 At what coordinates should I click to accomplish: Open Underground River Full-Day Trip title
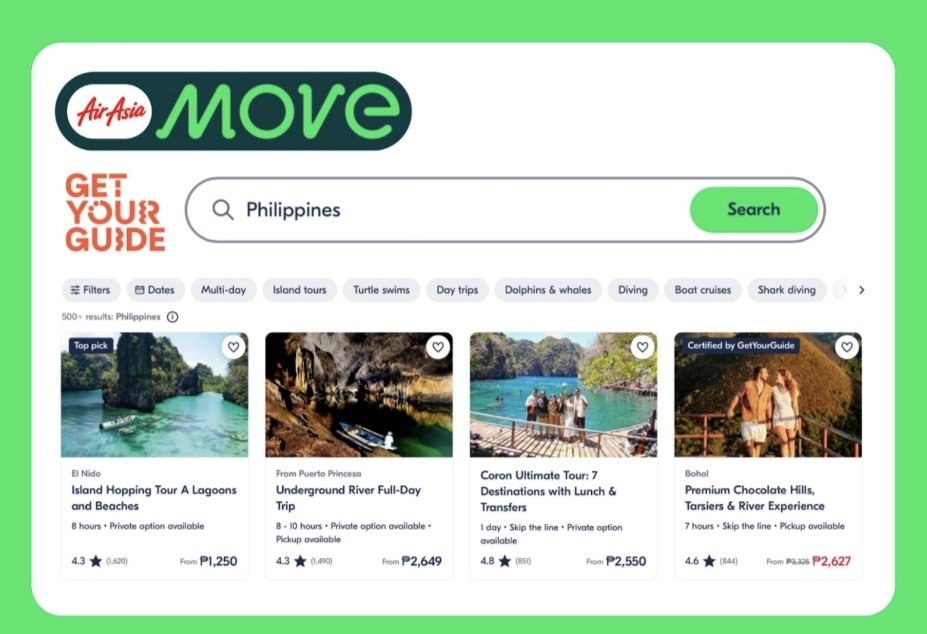coord(348,498)
